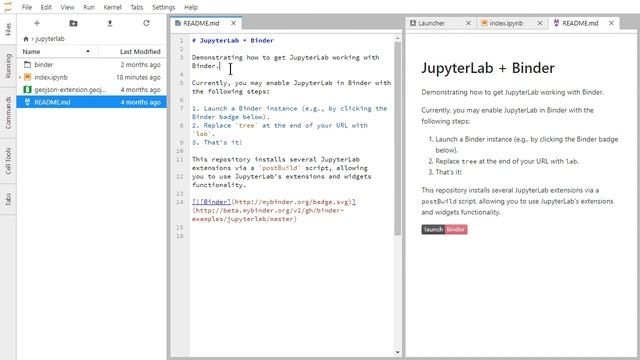Viewport: 640px width, 360px height.
Task: Click the '3. That's it!' editor line
Action: (217, 142)
